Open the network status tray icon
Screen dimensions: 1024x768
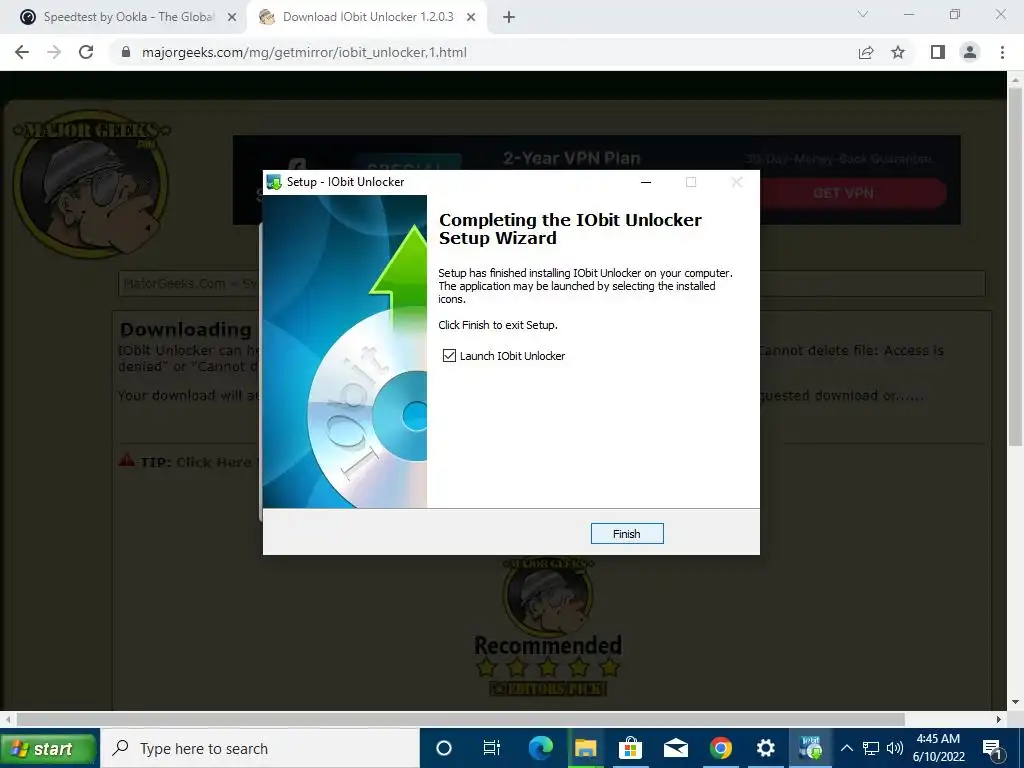coord(871,748)
